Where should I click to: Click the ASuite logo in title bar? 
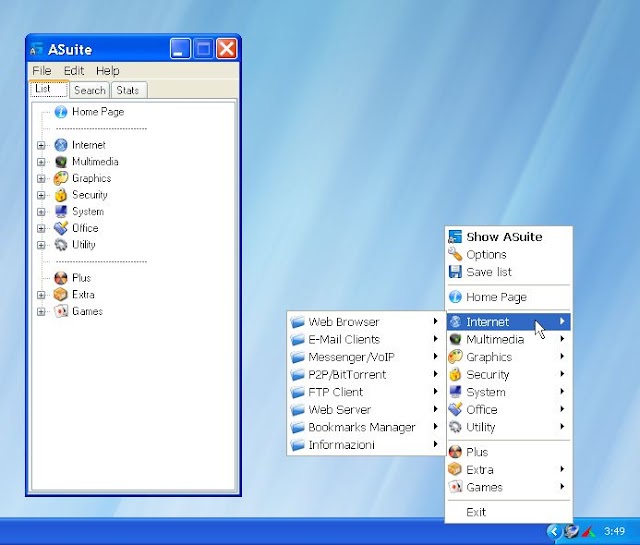tap(36, 49)
